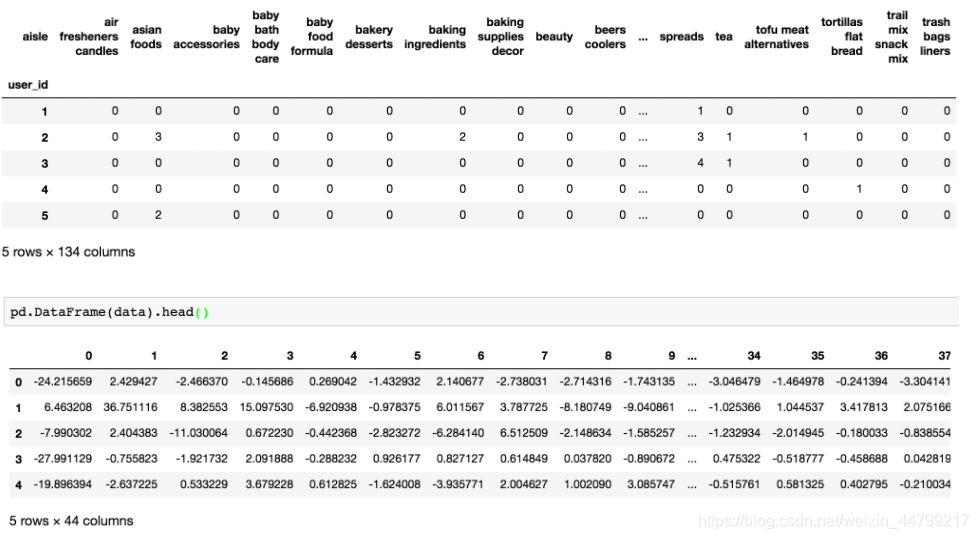Image resolution: width=979 pixels, height=539 pixels.
Task: Click asian foods value 3 for user 2
Action: point(159,137)
